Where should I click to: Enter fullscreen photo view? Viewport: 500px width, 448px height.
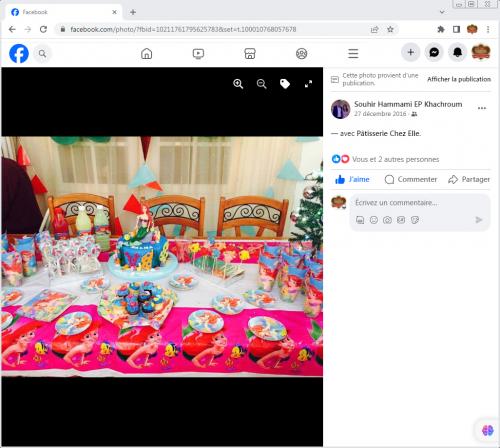click(x=308, y=84)
